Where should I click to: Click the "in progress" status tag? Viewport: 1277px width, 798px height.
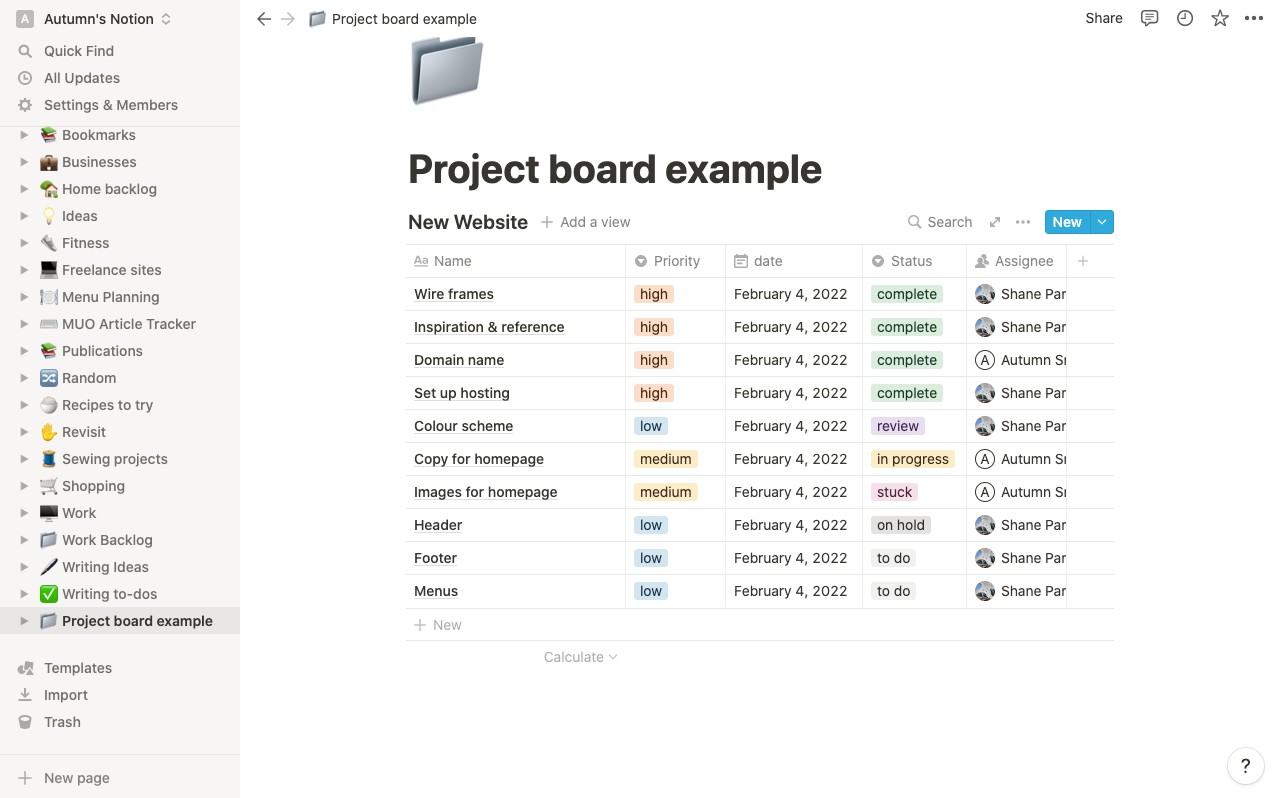click(913, 459)
